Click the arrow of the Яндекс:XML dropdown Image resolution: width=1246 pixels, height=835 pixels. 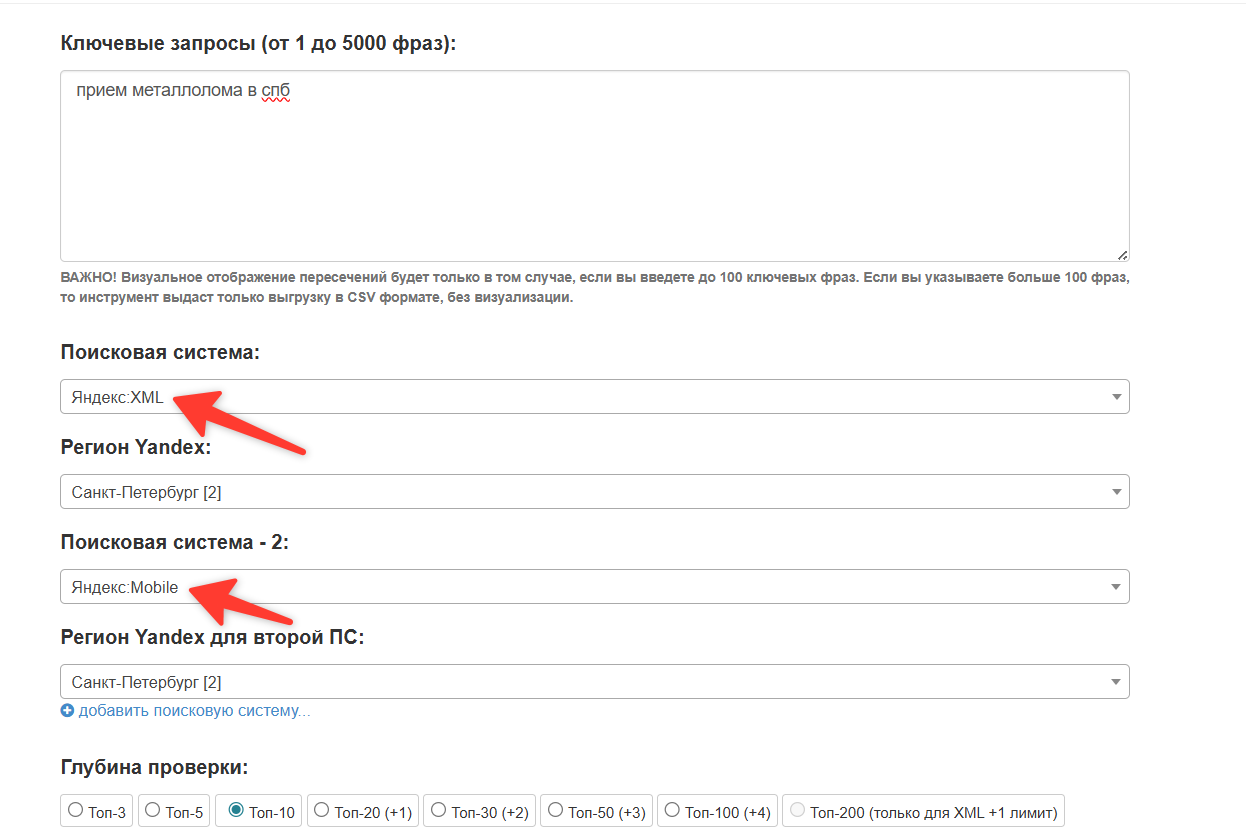(x=1116, y=397)
